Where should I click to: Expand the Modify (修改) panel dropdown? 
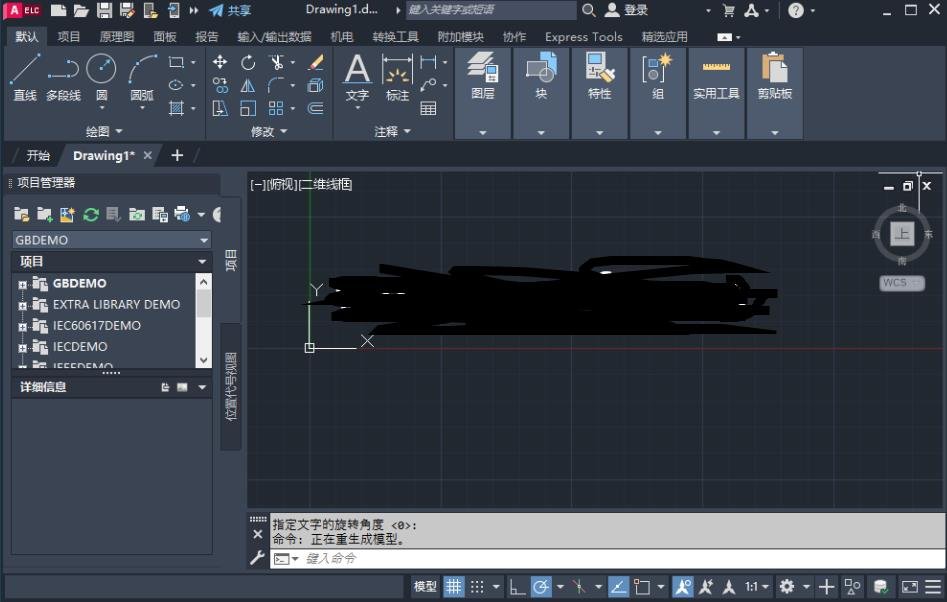point(269,131)
